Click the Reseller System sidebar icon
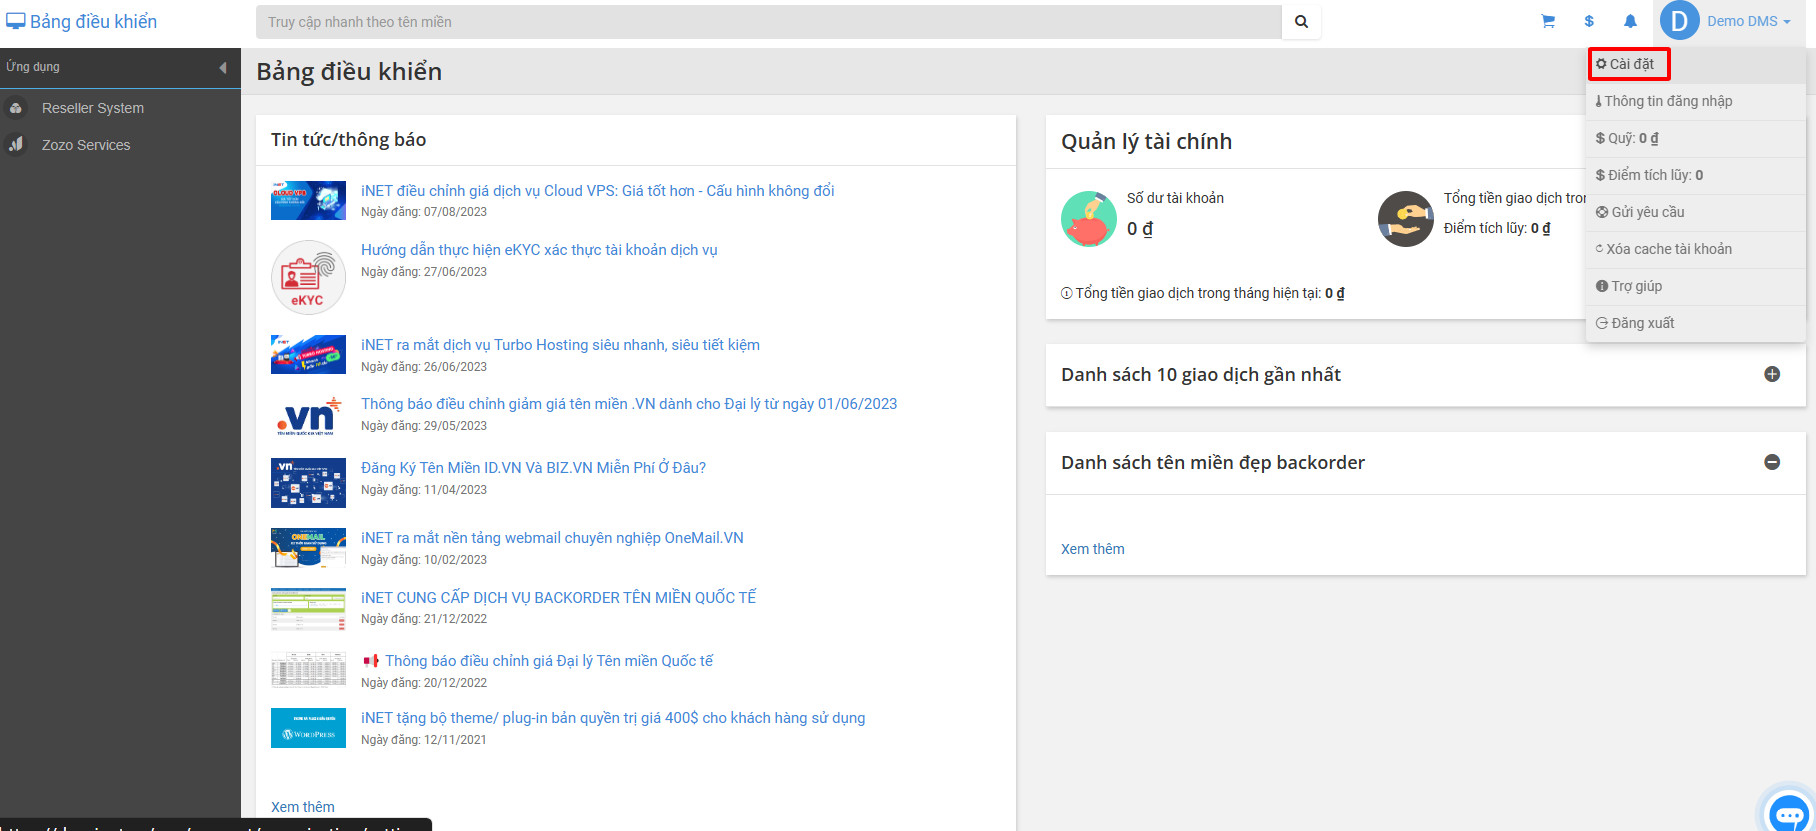1816x831 pixels. coord(16,108)
